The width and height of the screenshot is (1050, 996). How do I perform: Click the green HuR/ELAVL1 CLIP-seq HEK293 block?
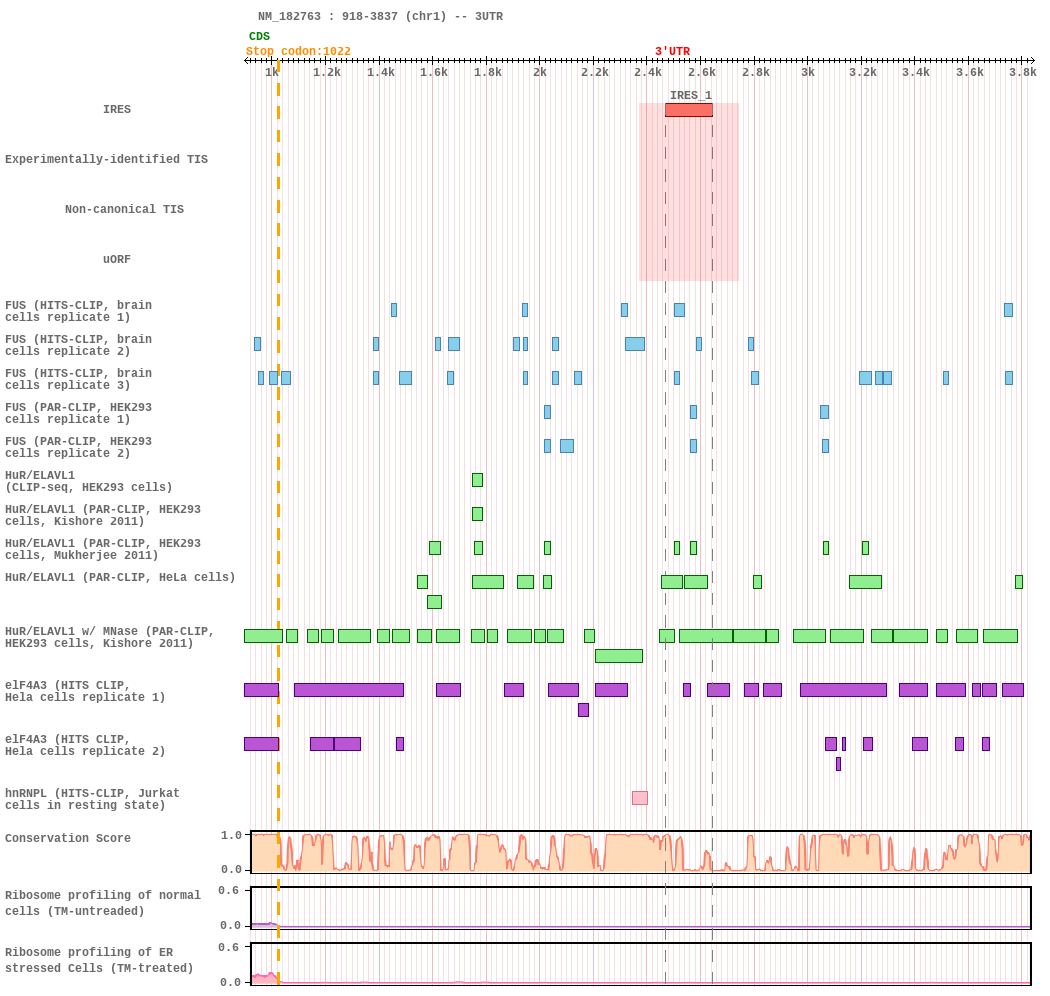pyautogui.click(x=477, y=480)
